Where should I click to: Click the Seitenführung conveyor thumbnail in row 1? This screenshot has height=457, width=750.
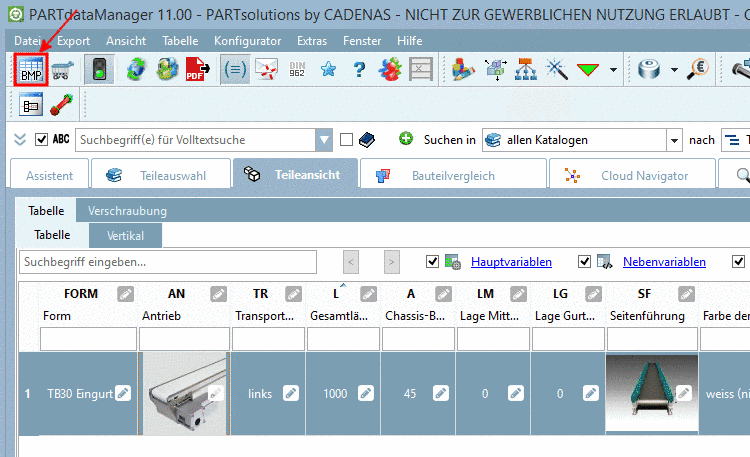652,393
